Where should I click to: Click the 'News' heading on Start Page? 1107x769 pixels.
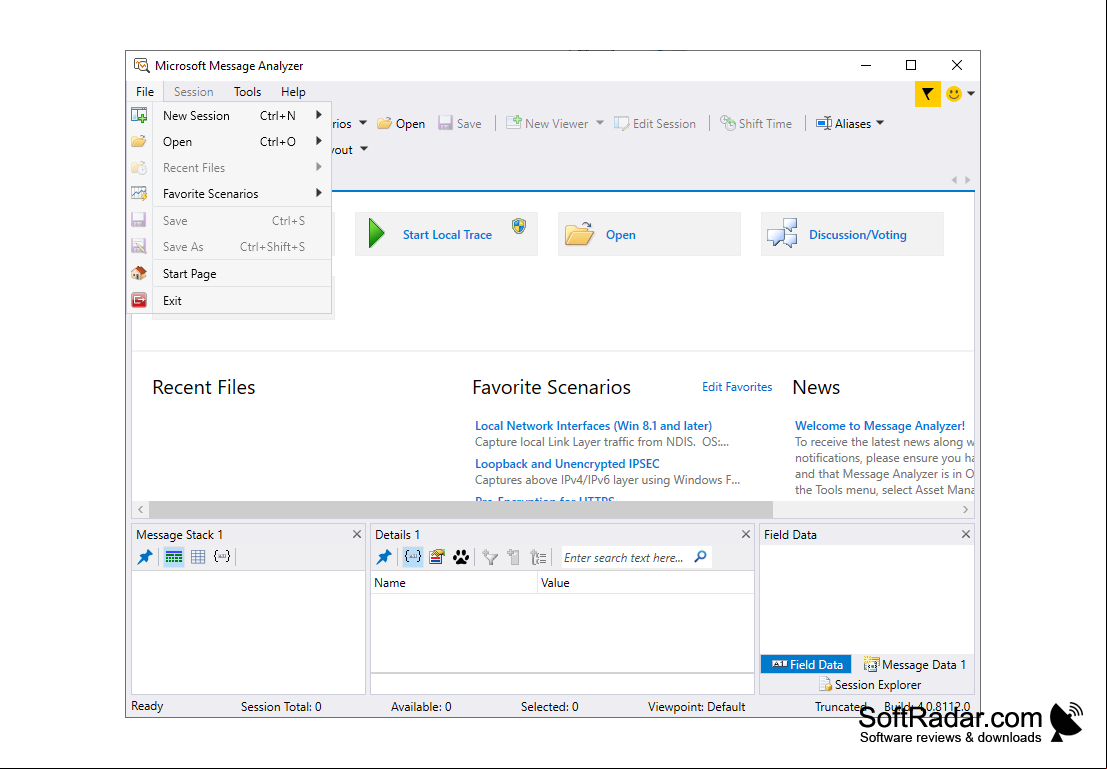click(816, 387)
